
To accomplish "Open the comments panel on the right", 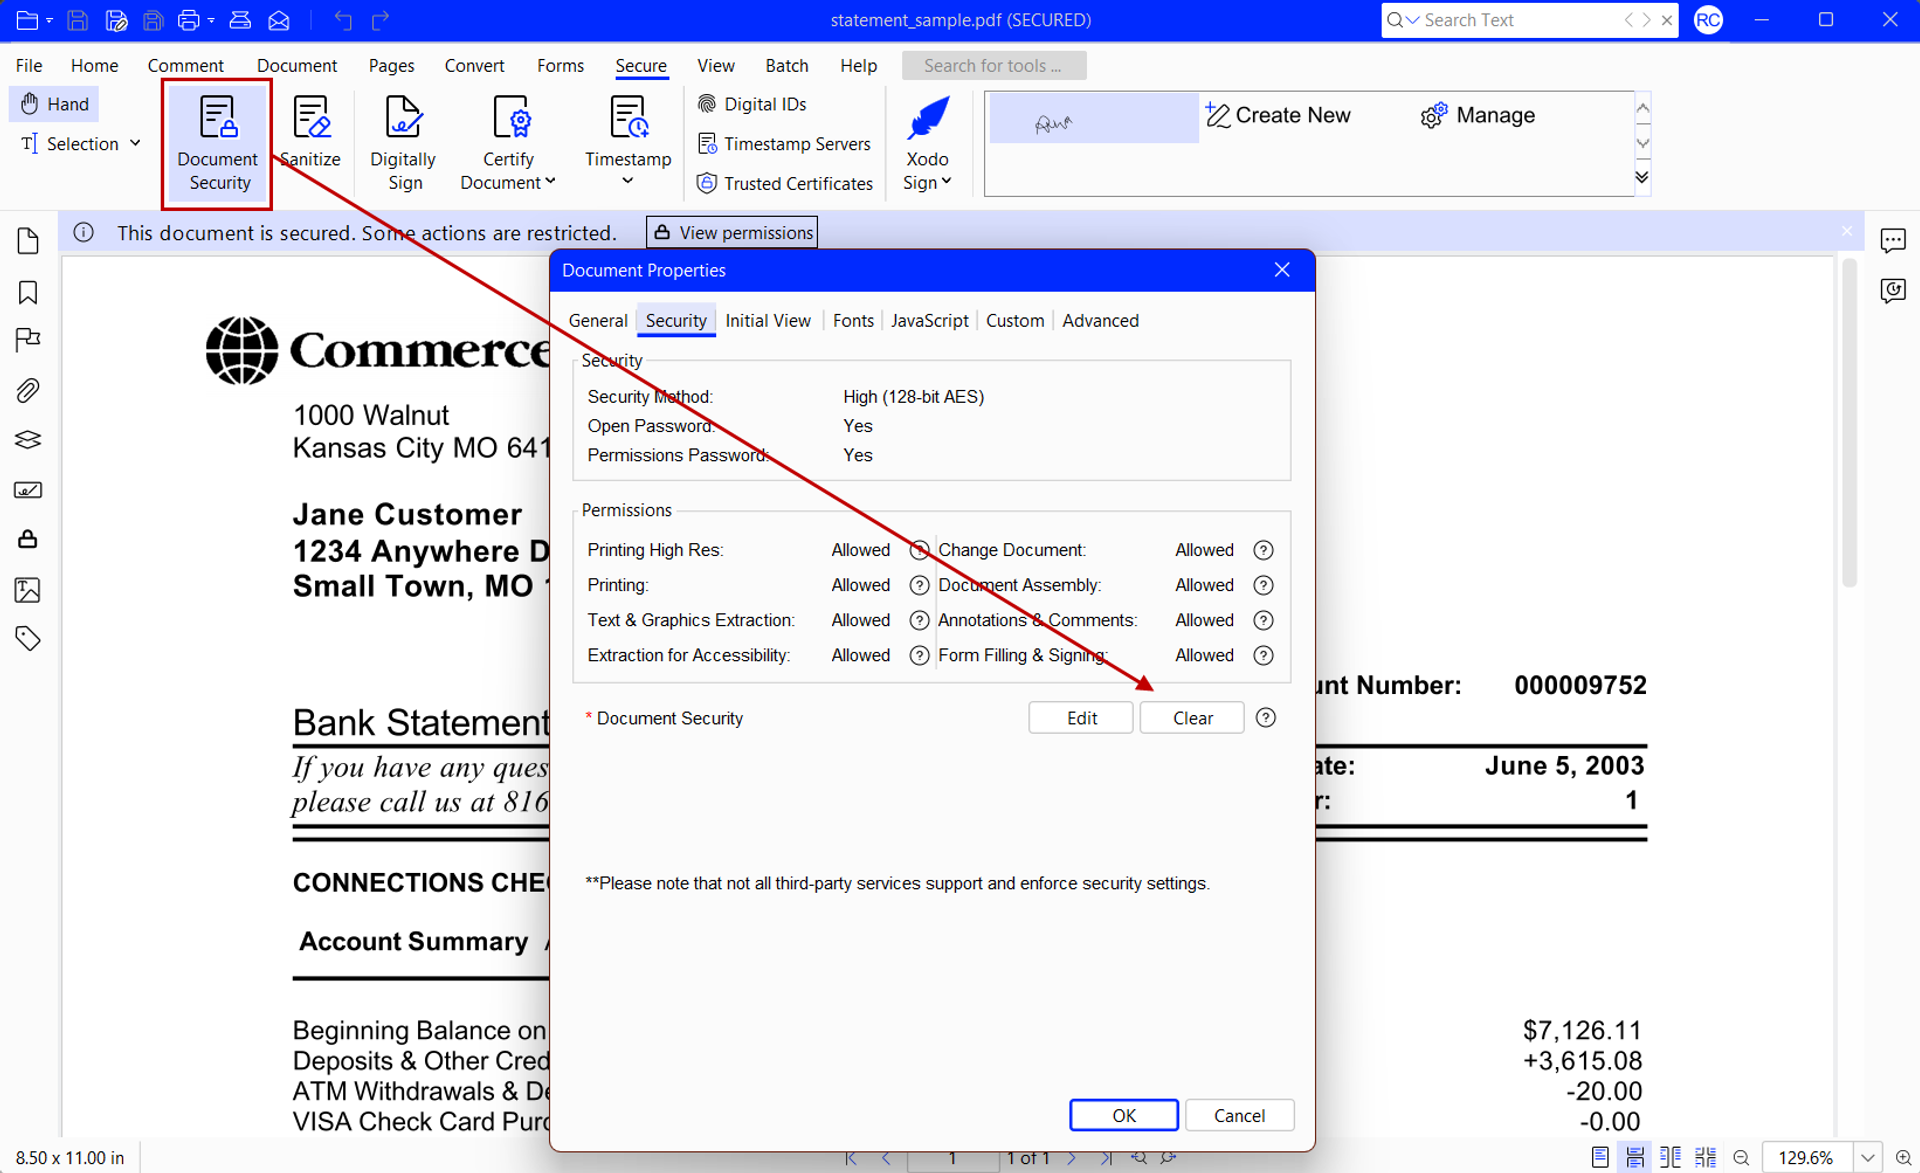I will pos(1892,240).
